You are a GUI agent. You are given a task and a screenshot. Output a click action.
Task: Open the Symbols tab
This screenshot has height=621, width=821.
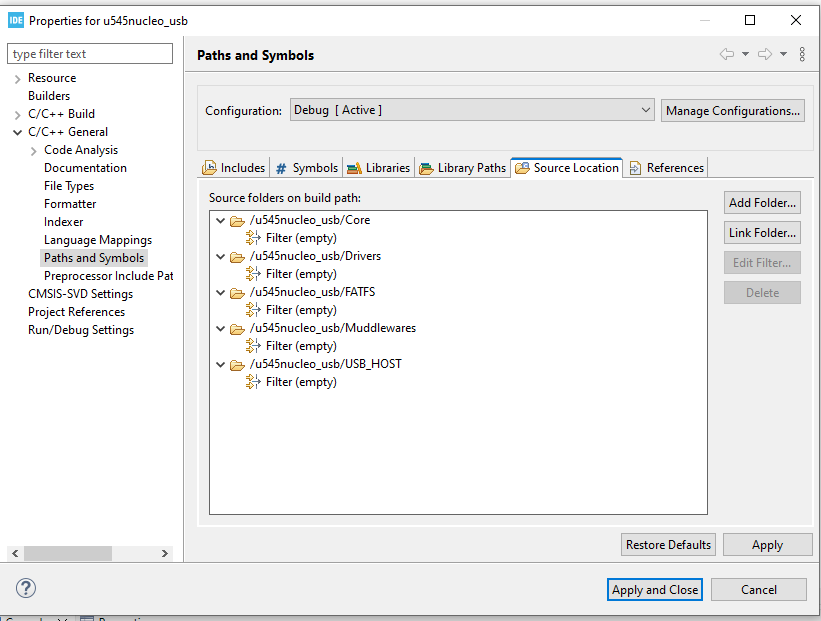(307, 168)
